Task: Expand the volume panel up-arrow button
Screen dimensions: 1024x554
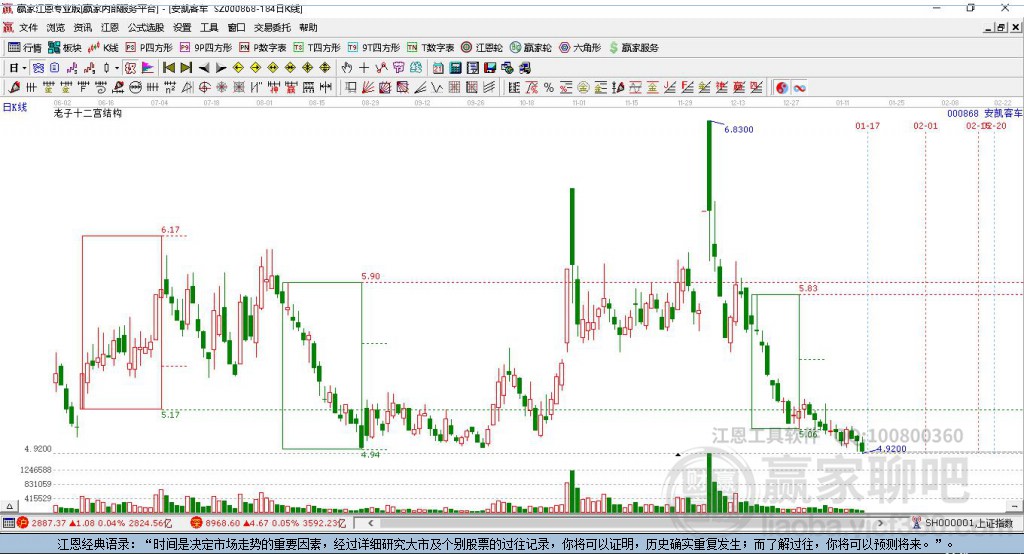Action: 9,506
